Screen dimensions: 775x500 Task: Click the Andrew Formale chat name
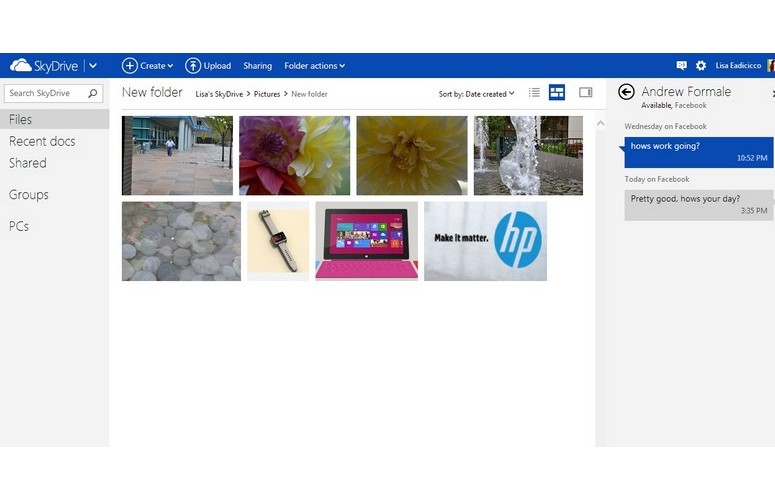click(x=686, y=91)
